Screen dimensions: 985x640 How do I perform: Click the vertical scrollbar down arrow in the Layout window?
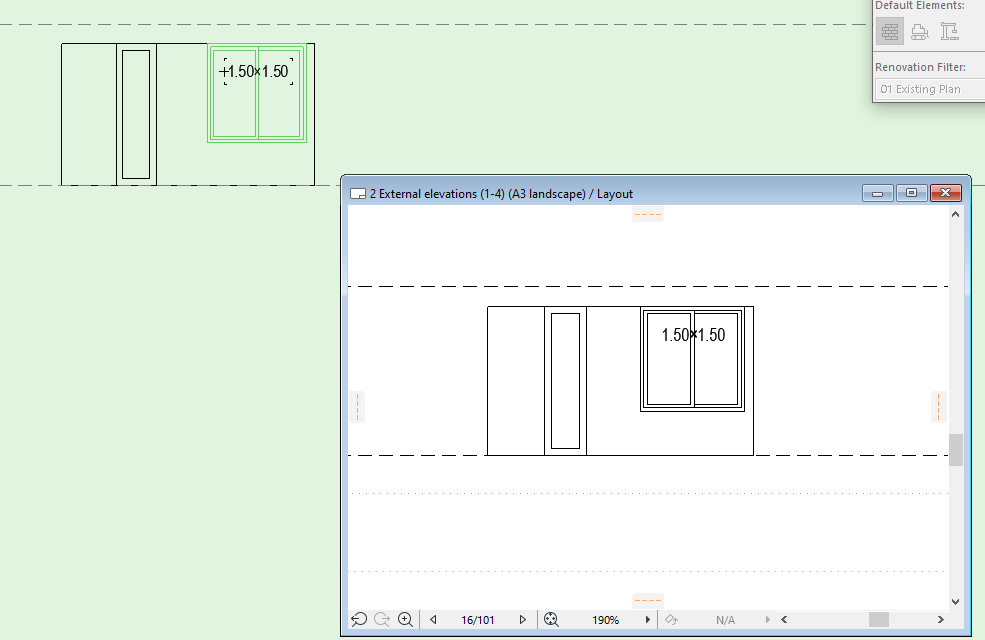[955, 602]
